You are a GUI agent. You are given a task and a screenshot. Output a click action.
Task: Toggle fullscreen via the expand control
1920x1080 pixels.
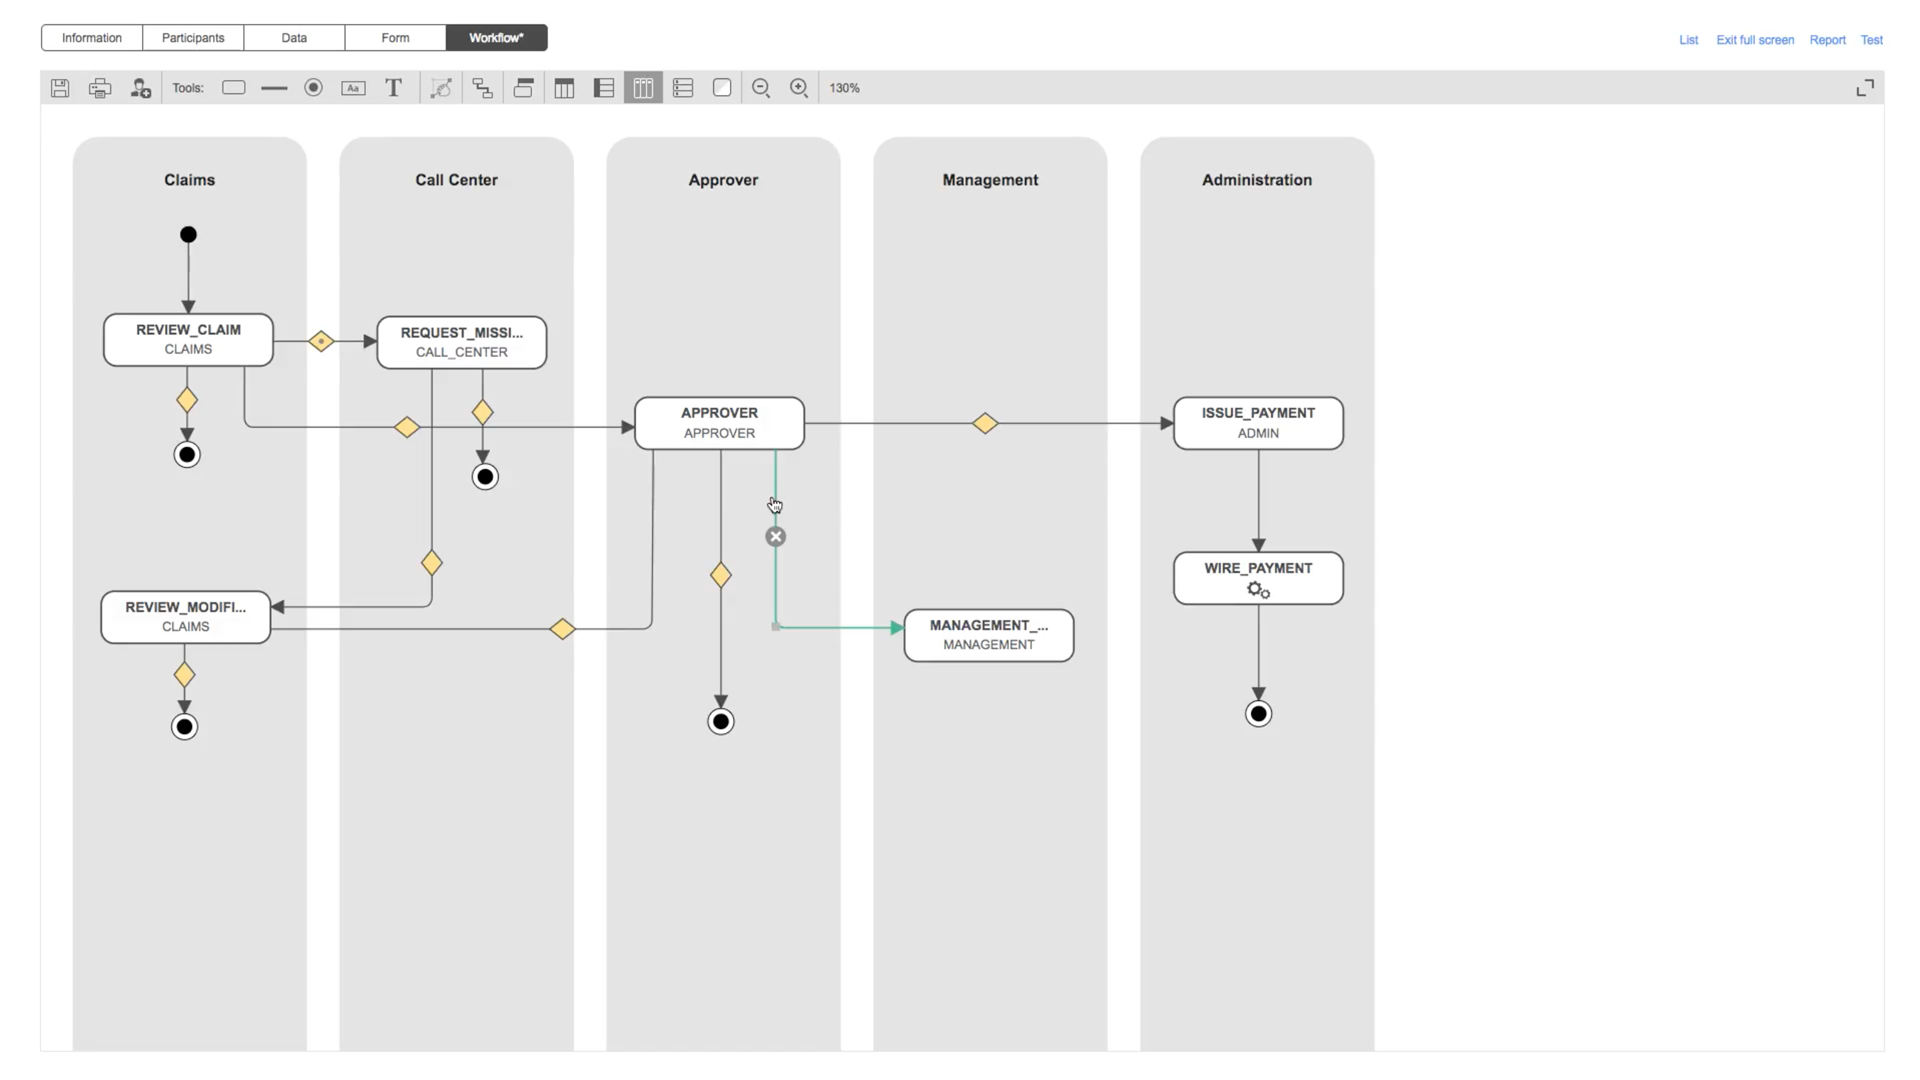1864,87
